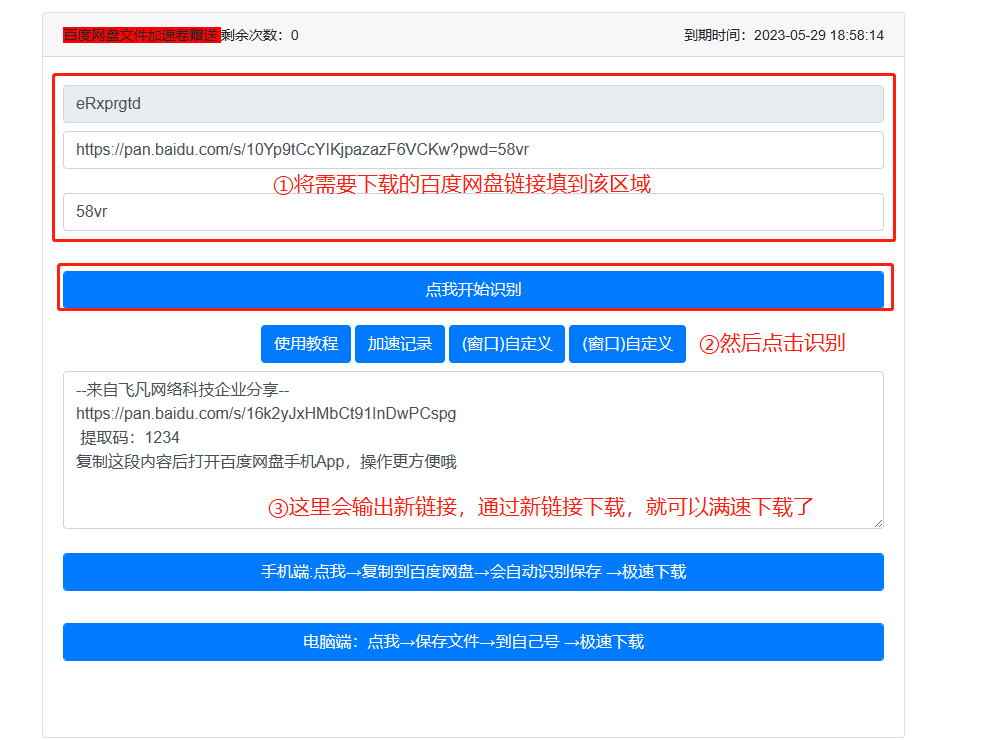The image size is (1008, 740).
Task: Open the first (窗口)自定义 customization option
Action: pyautogui.click(x=507, y=343)
